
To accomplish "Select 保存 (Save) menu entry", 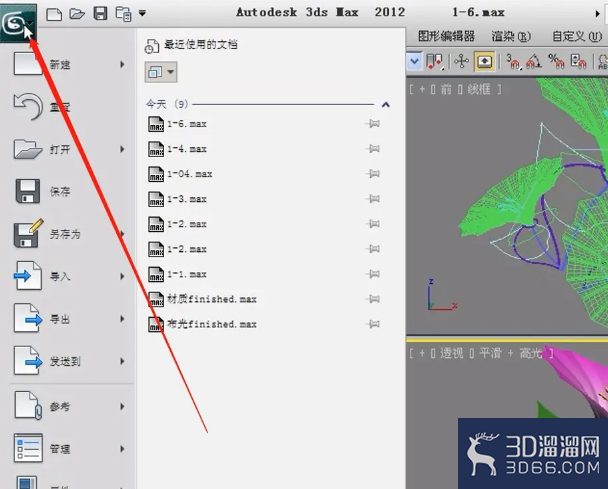I will [70, 192].
